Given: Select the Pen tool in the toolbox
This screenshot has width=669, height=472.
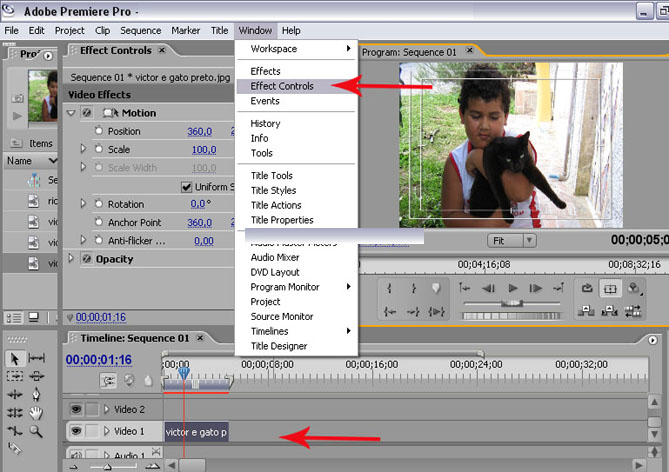Looking at the screenshot, I should pyautogui.click(x=37, y=395).
